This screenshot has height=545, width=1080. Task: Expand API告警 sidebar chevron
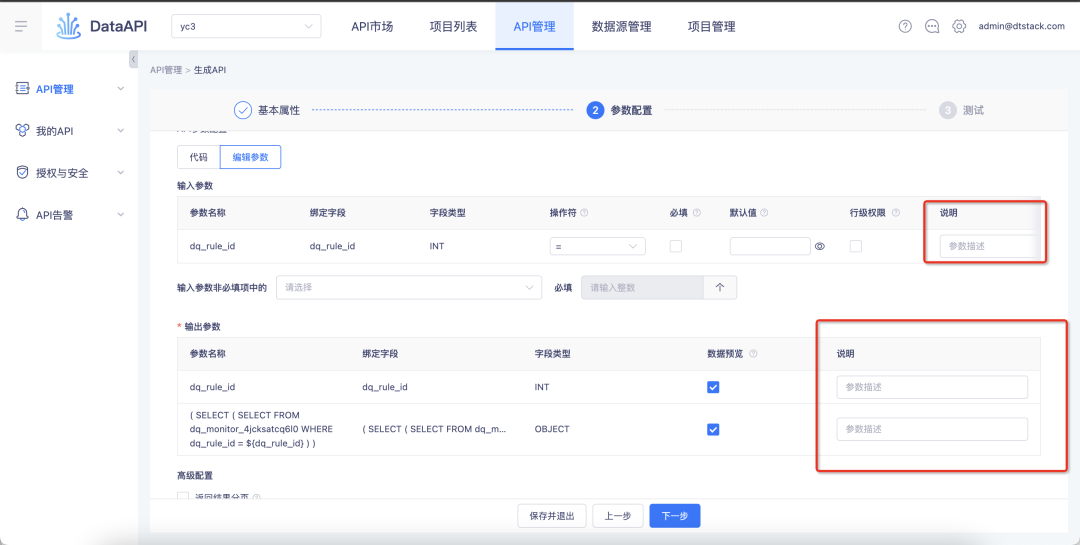coord(121,215)
